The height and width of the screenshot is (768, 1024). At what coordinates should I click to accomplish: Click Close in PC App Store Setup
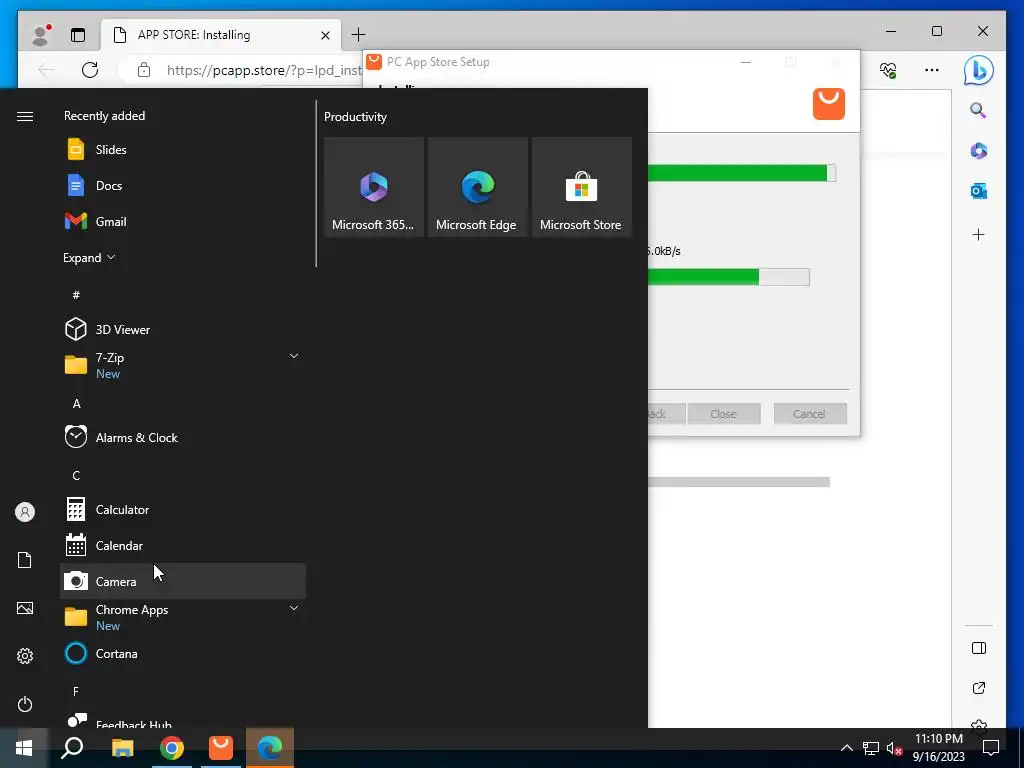[724, 413]
